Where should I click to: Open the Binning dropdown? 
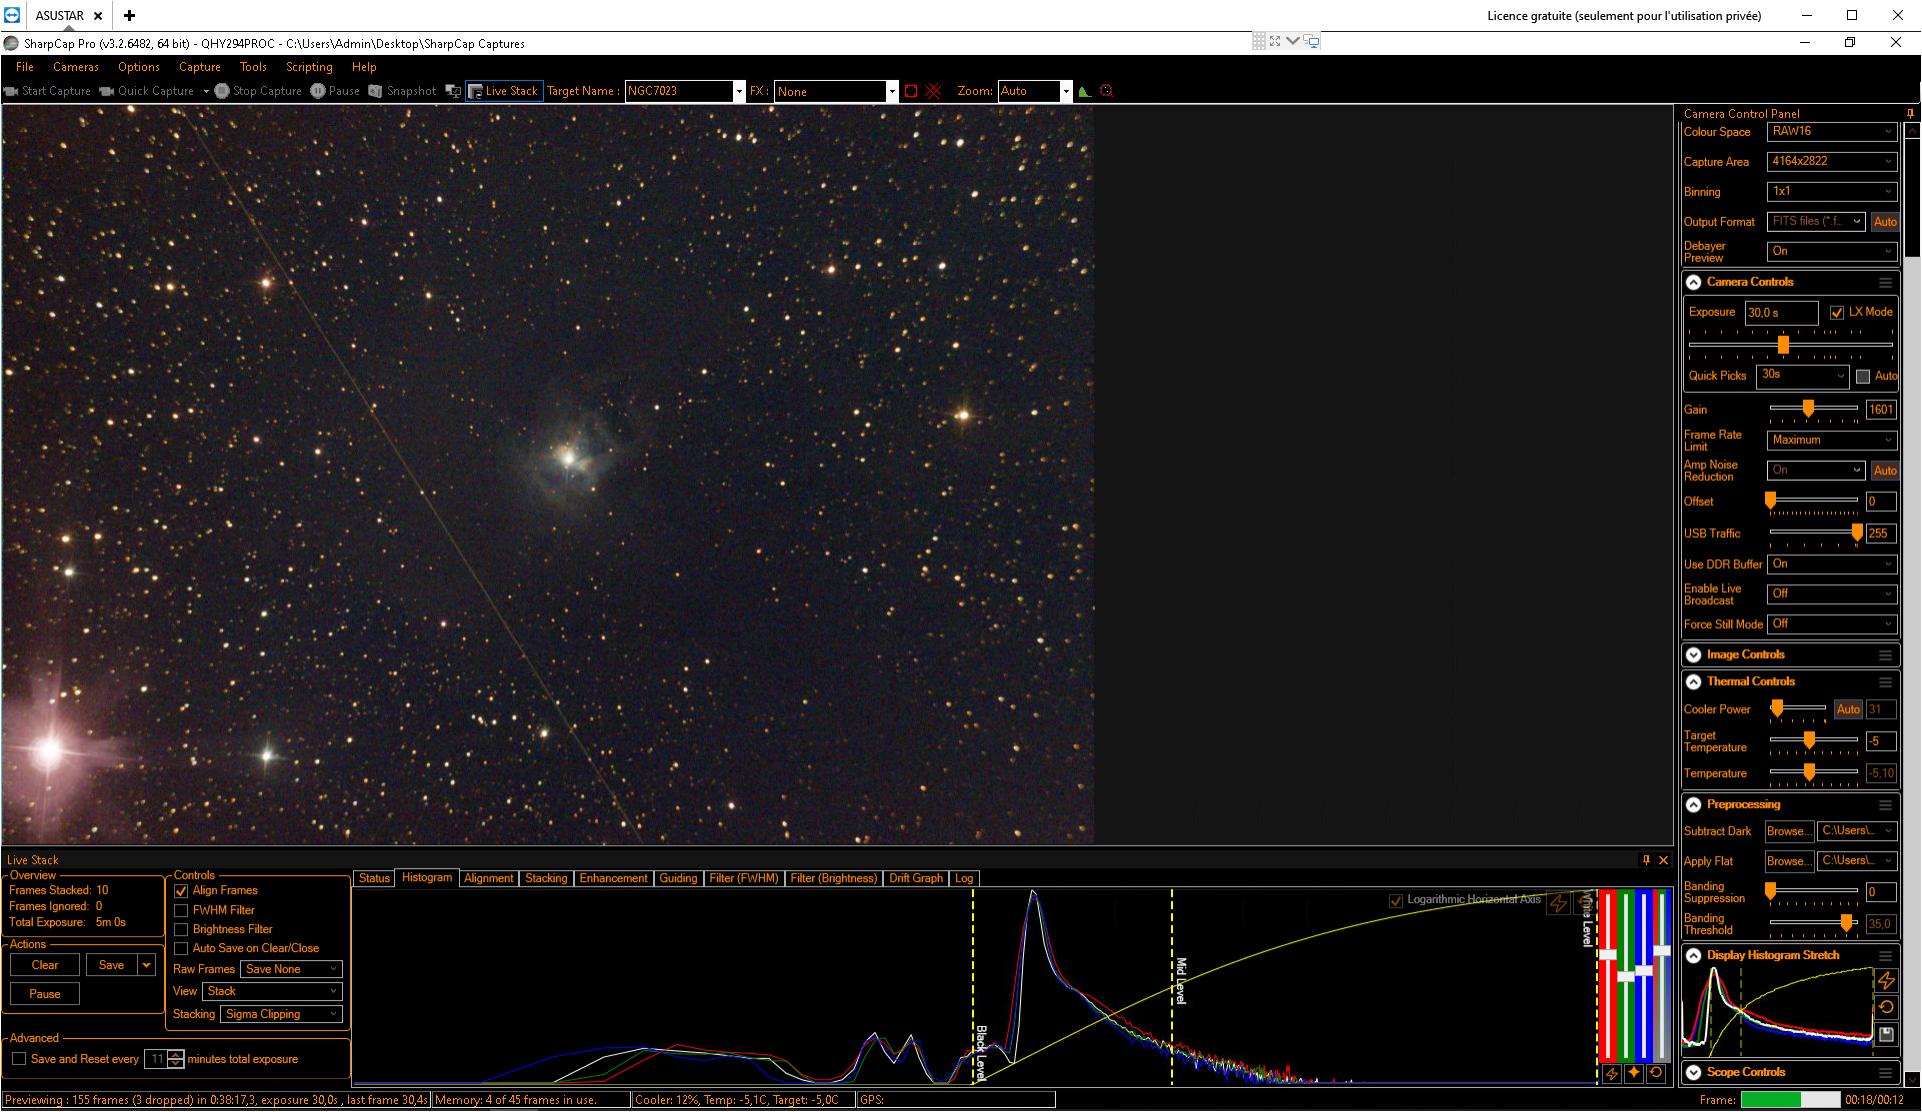[1831, 192]
